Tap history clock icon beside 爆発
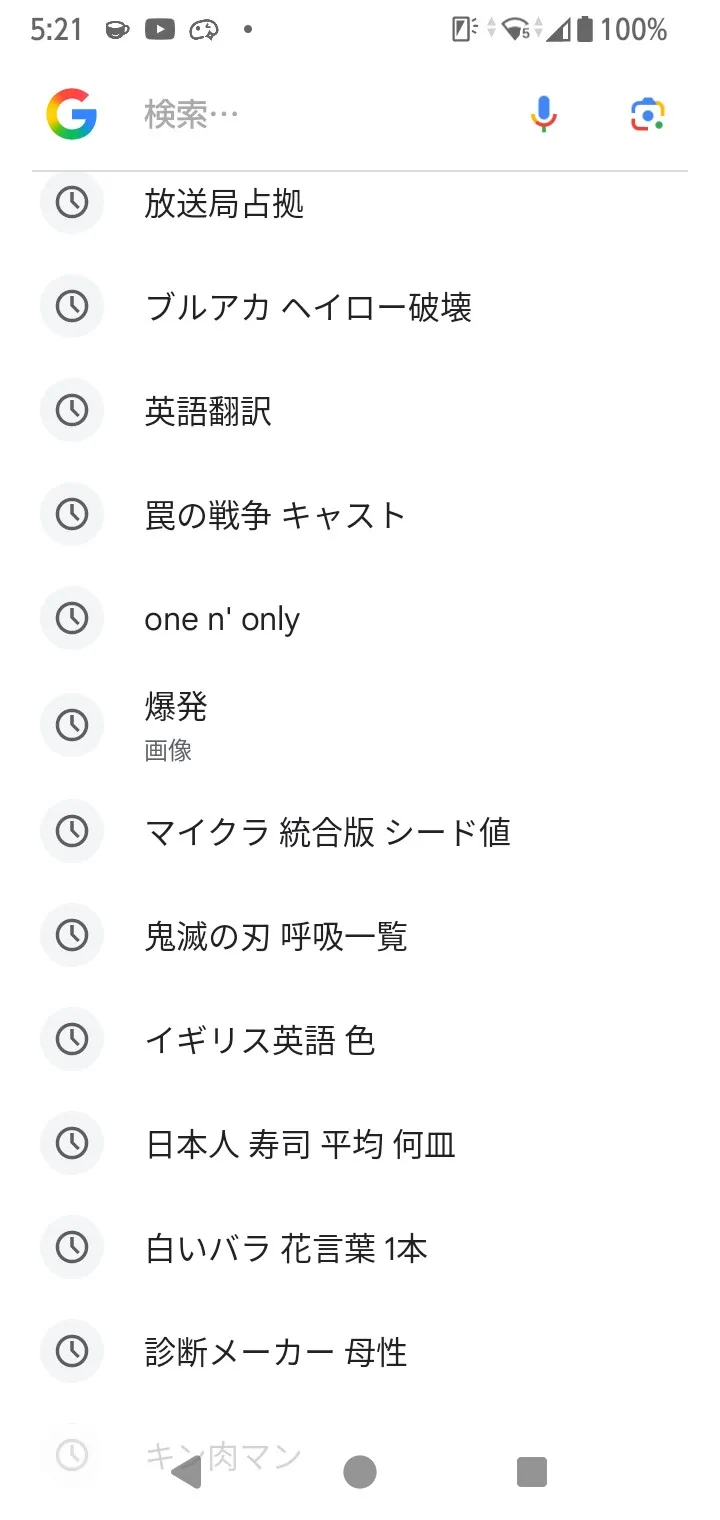 pos(72,725)
